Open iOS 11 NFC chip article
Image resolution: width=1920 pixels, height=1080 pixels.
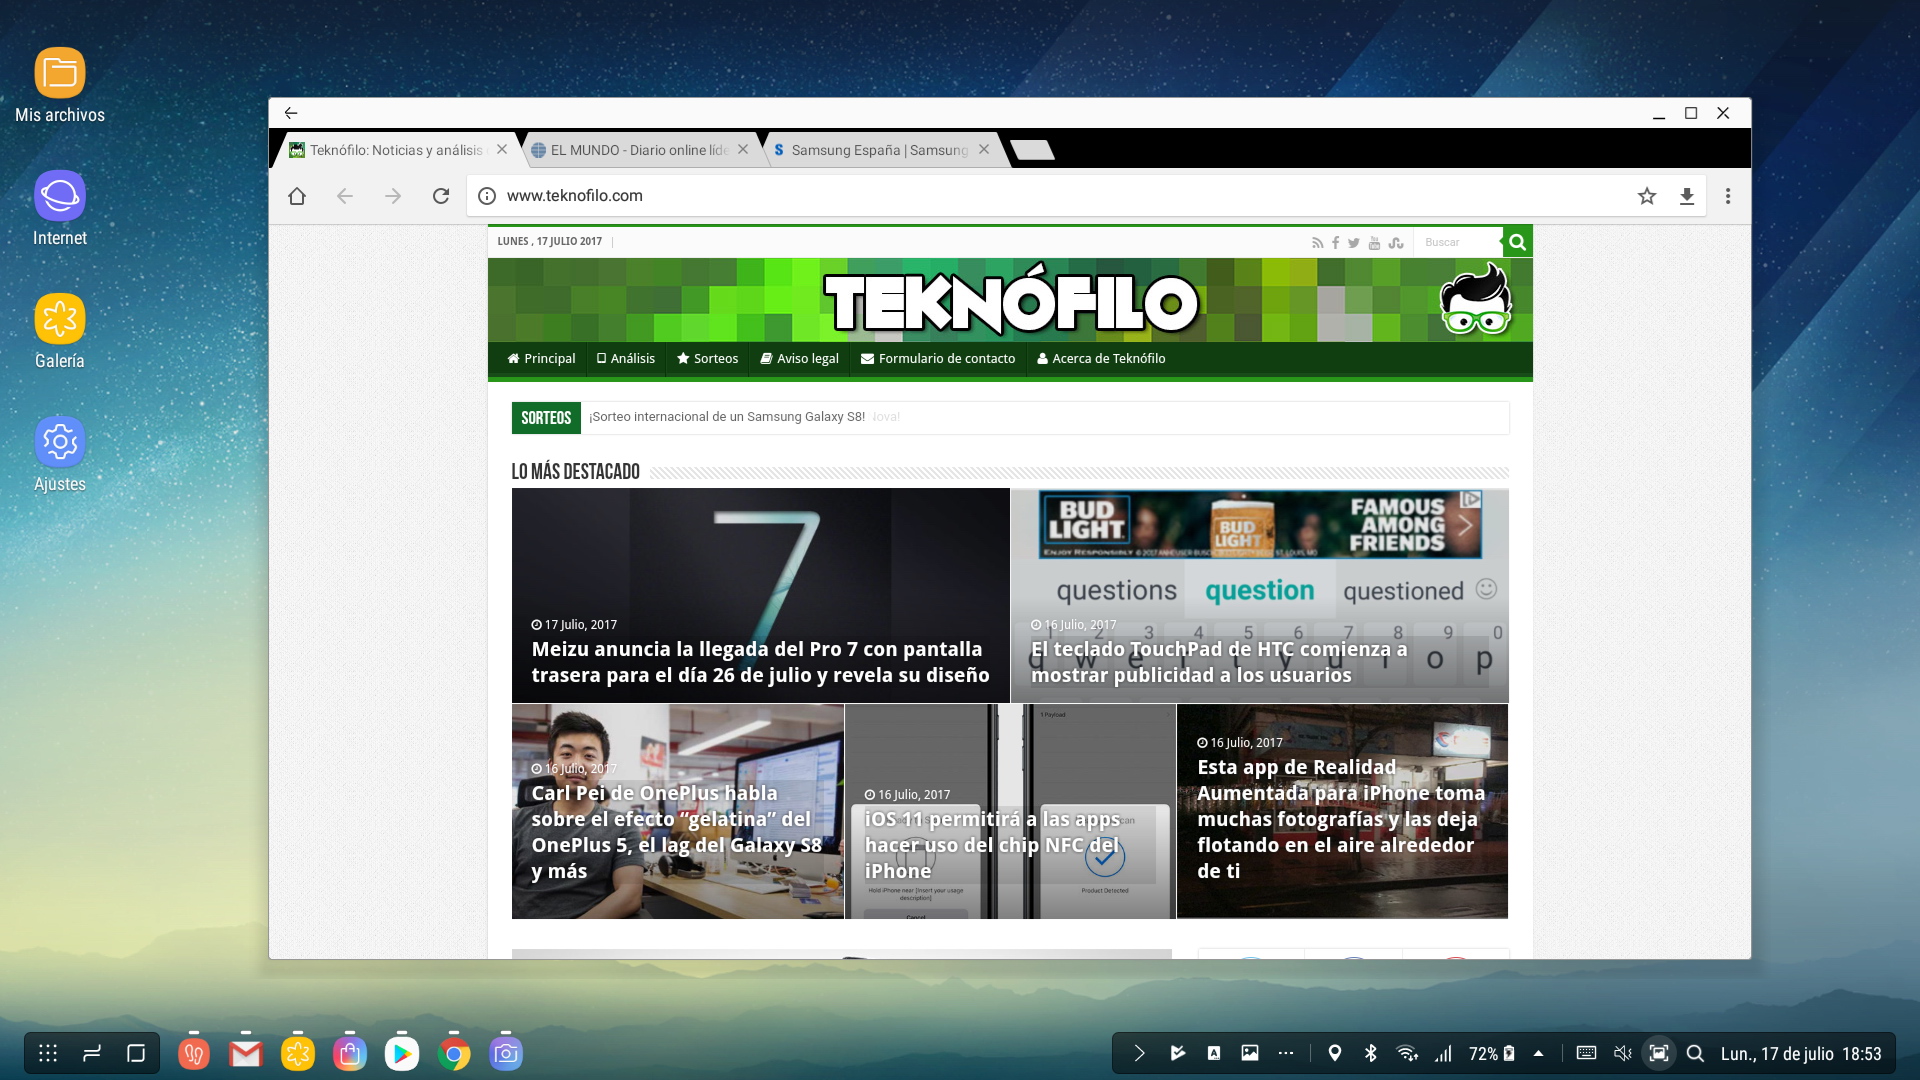click(1010, 811)
